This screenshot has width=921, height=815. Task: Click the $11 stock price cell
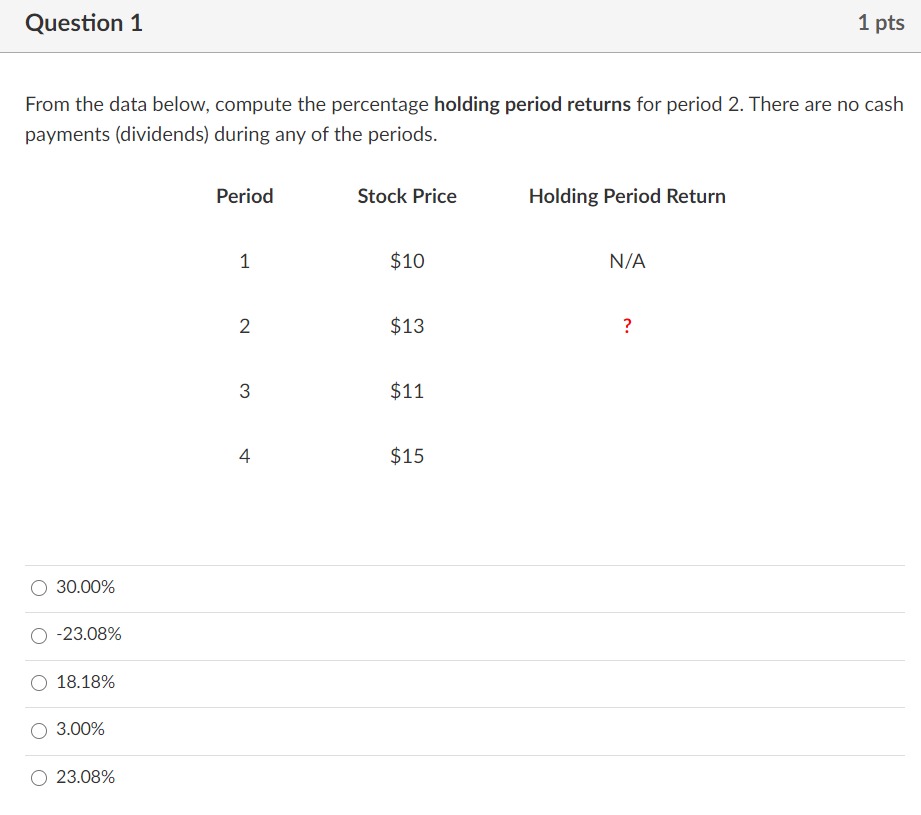coord(406,391)
